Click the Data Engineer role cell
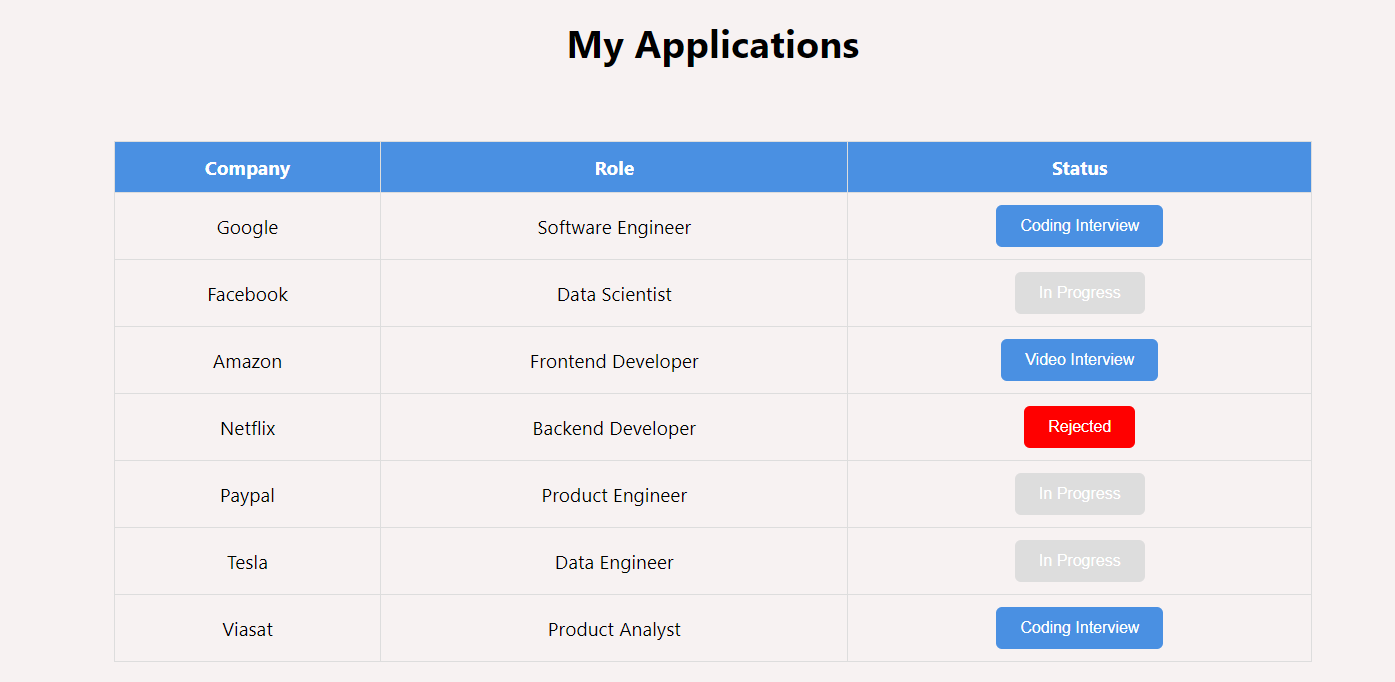 tap(614, 562)
